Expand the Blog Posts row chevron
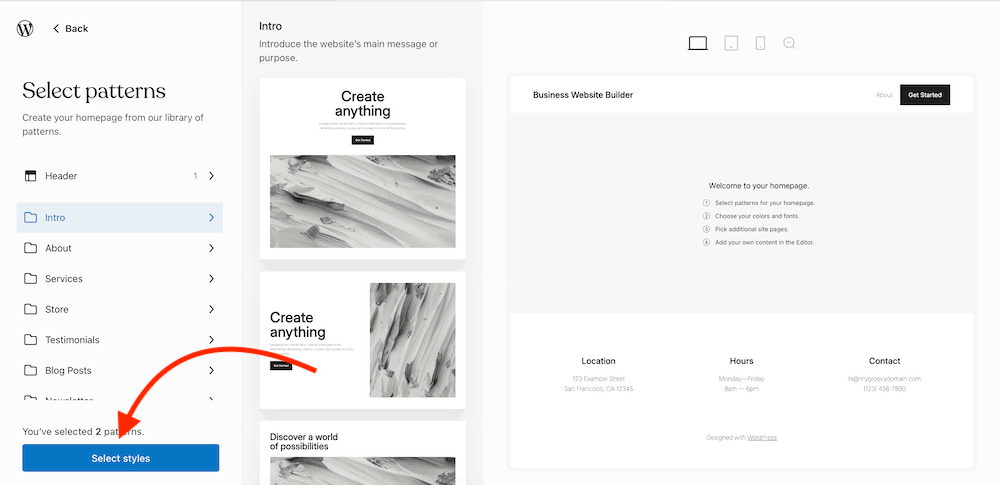Viewport: 1000px width, 485px height. (212, 371)
